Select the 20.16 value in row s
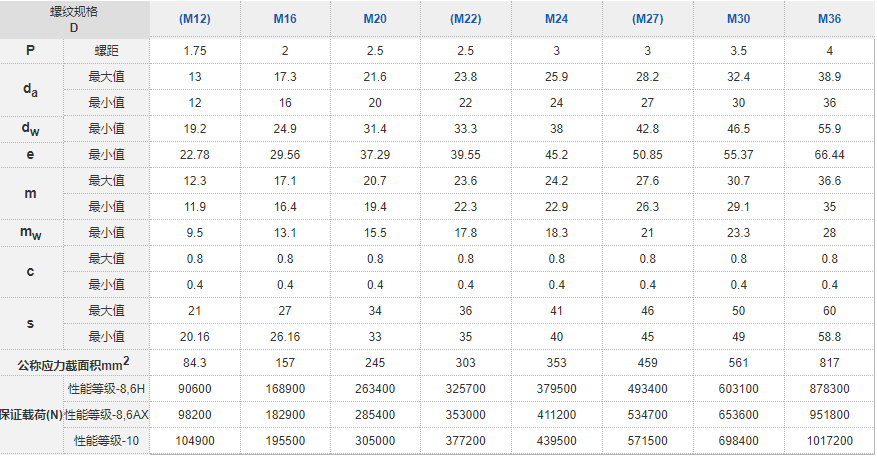 (195, 336)
